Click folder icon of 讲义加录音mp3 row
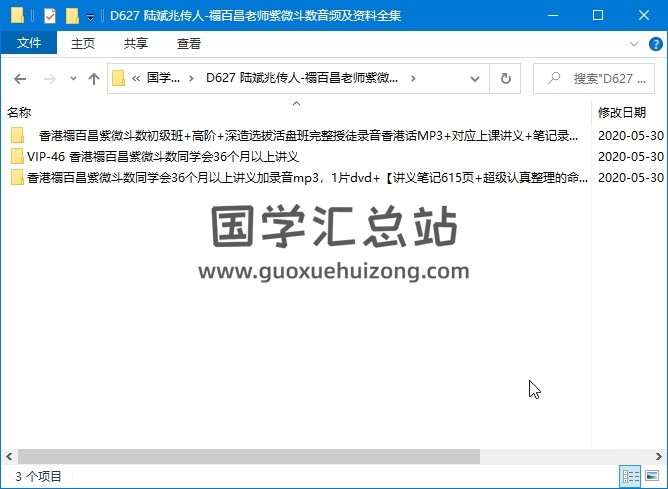The width and height of the screenshot is (668, 489). [17, 177]
